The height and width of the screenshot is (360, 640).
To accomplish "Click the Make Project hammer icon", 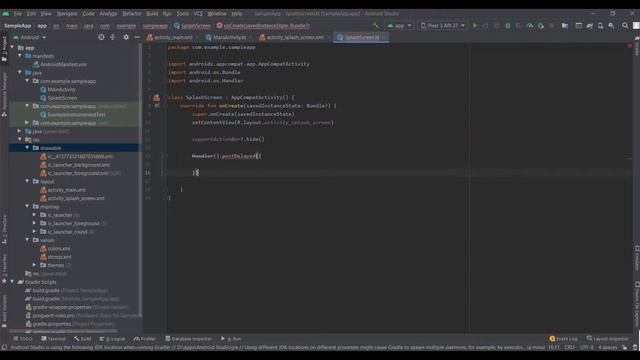I will (x=376, y=26).
